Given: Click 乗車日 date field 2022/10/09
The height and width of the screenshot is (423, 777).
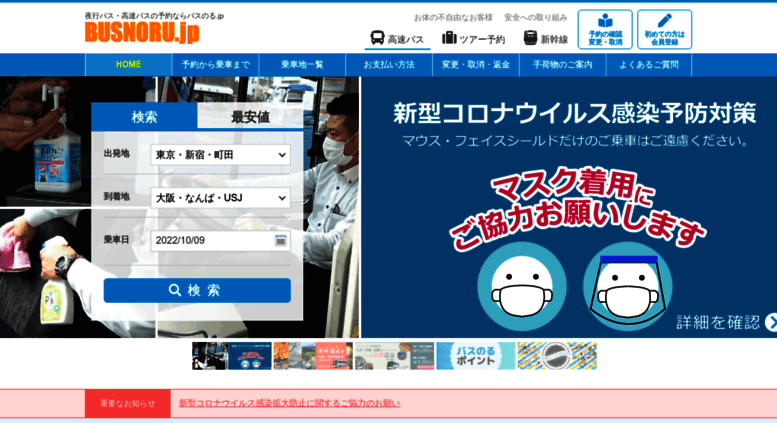Looking at the screenshot, I should point(221,241).
